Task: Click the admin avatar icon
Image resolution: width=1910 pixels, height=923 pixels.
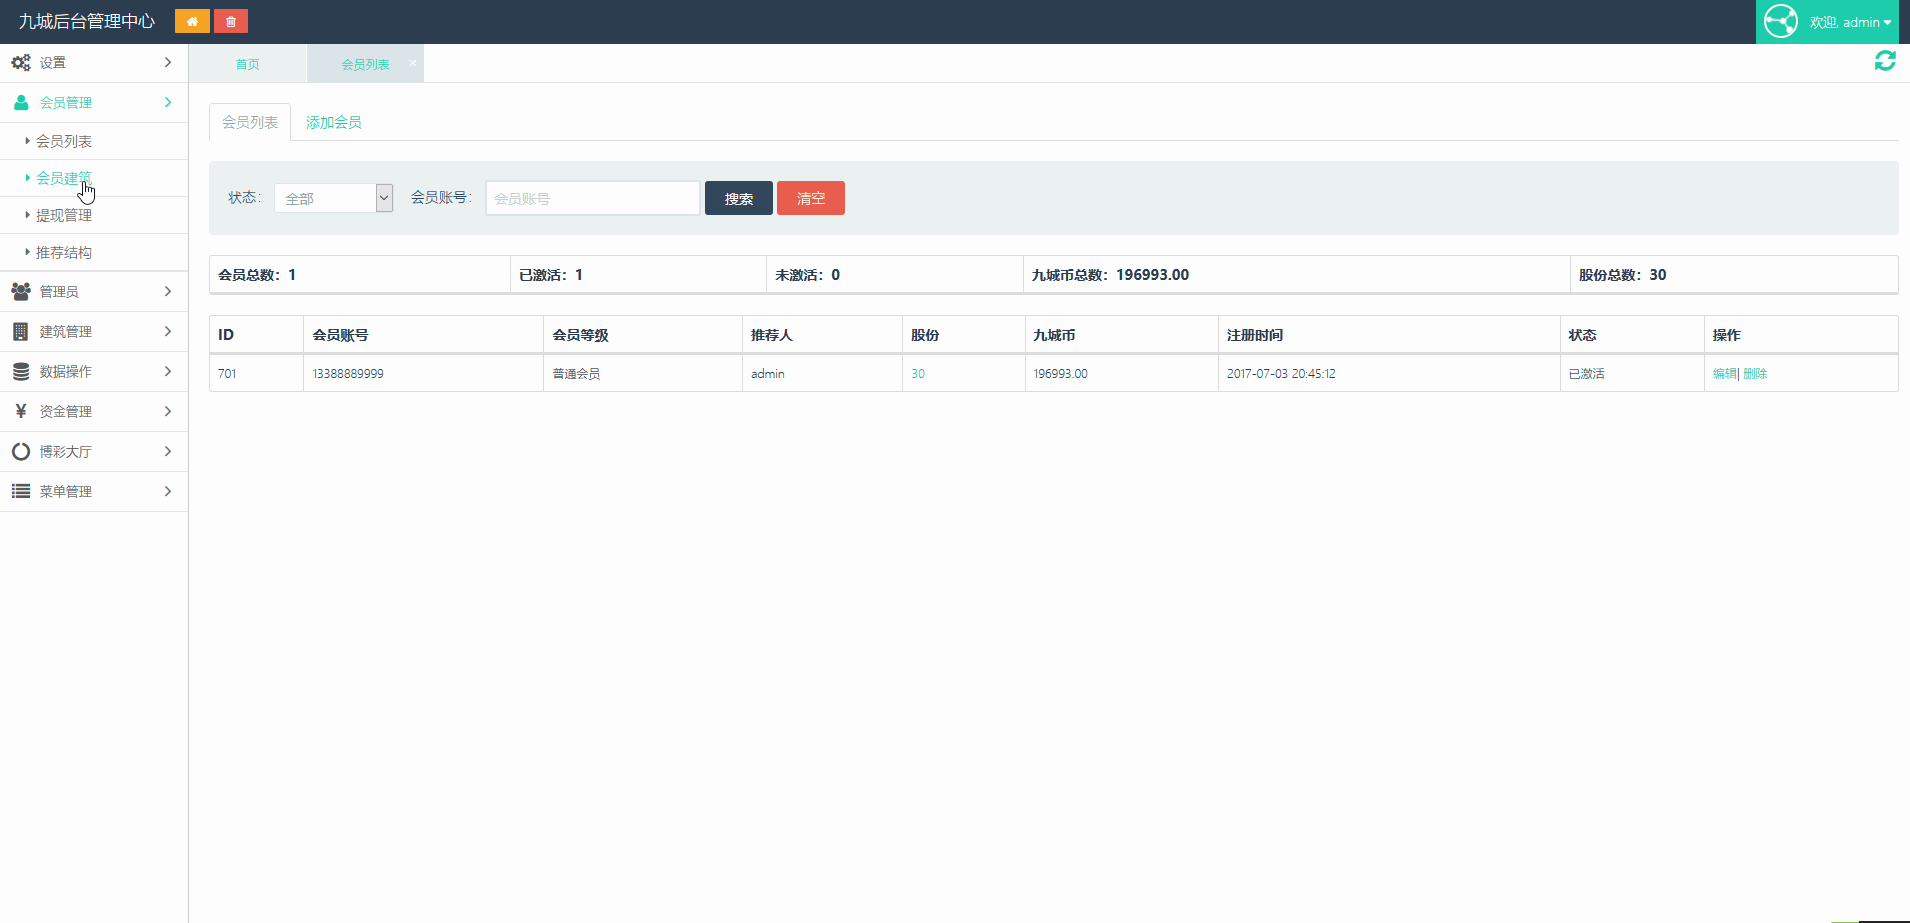Action: pyautogui.click(x=1781, y=21)
